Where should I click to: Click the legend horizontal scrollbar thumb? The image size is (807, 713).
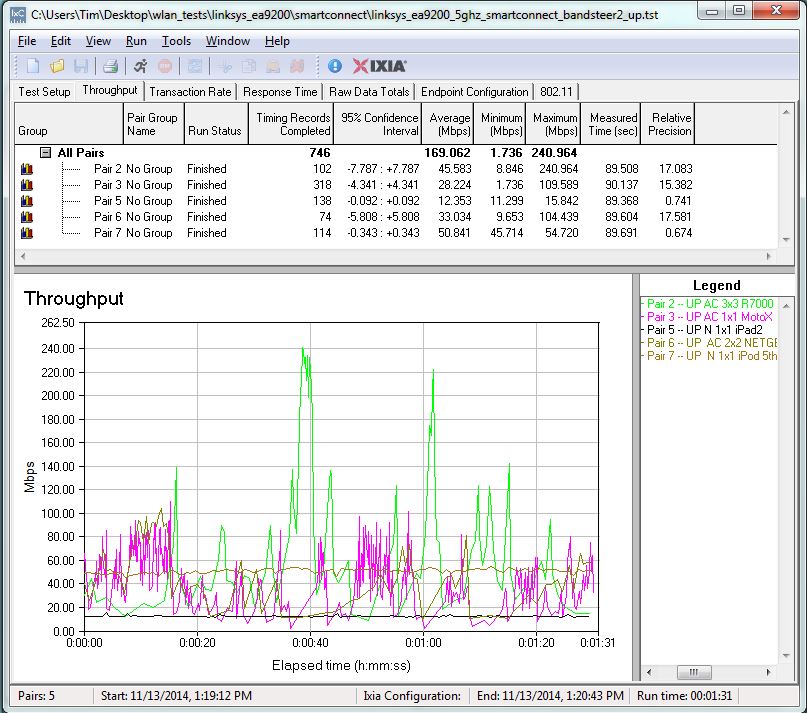pos(694,672)
